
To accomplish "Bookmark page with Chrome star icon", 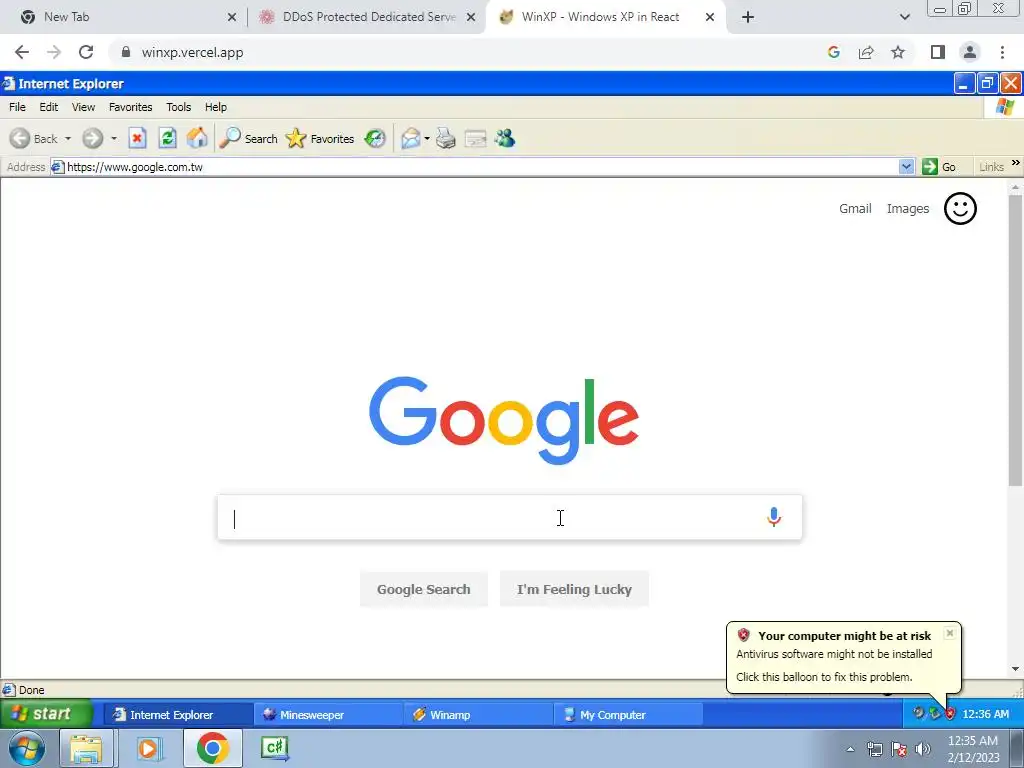I will coord(898,52).
